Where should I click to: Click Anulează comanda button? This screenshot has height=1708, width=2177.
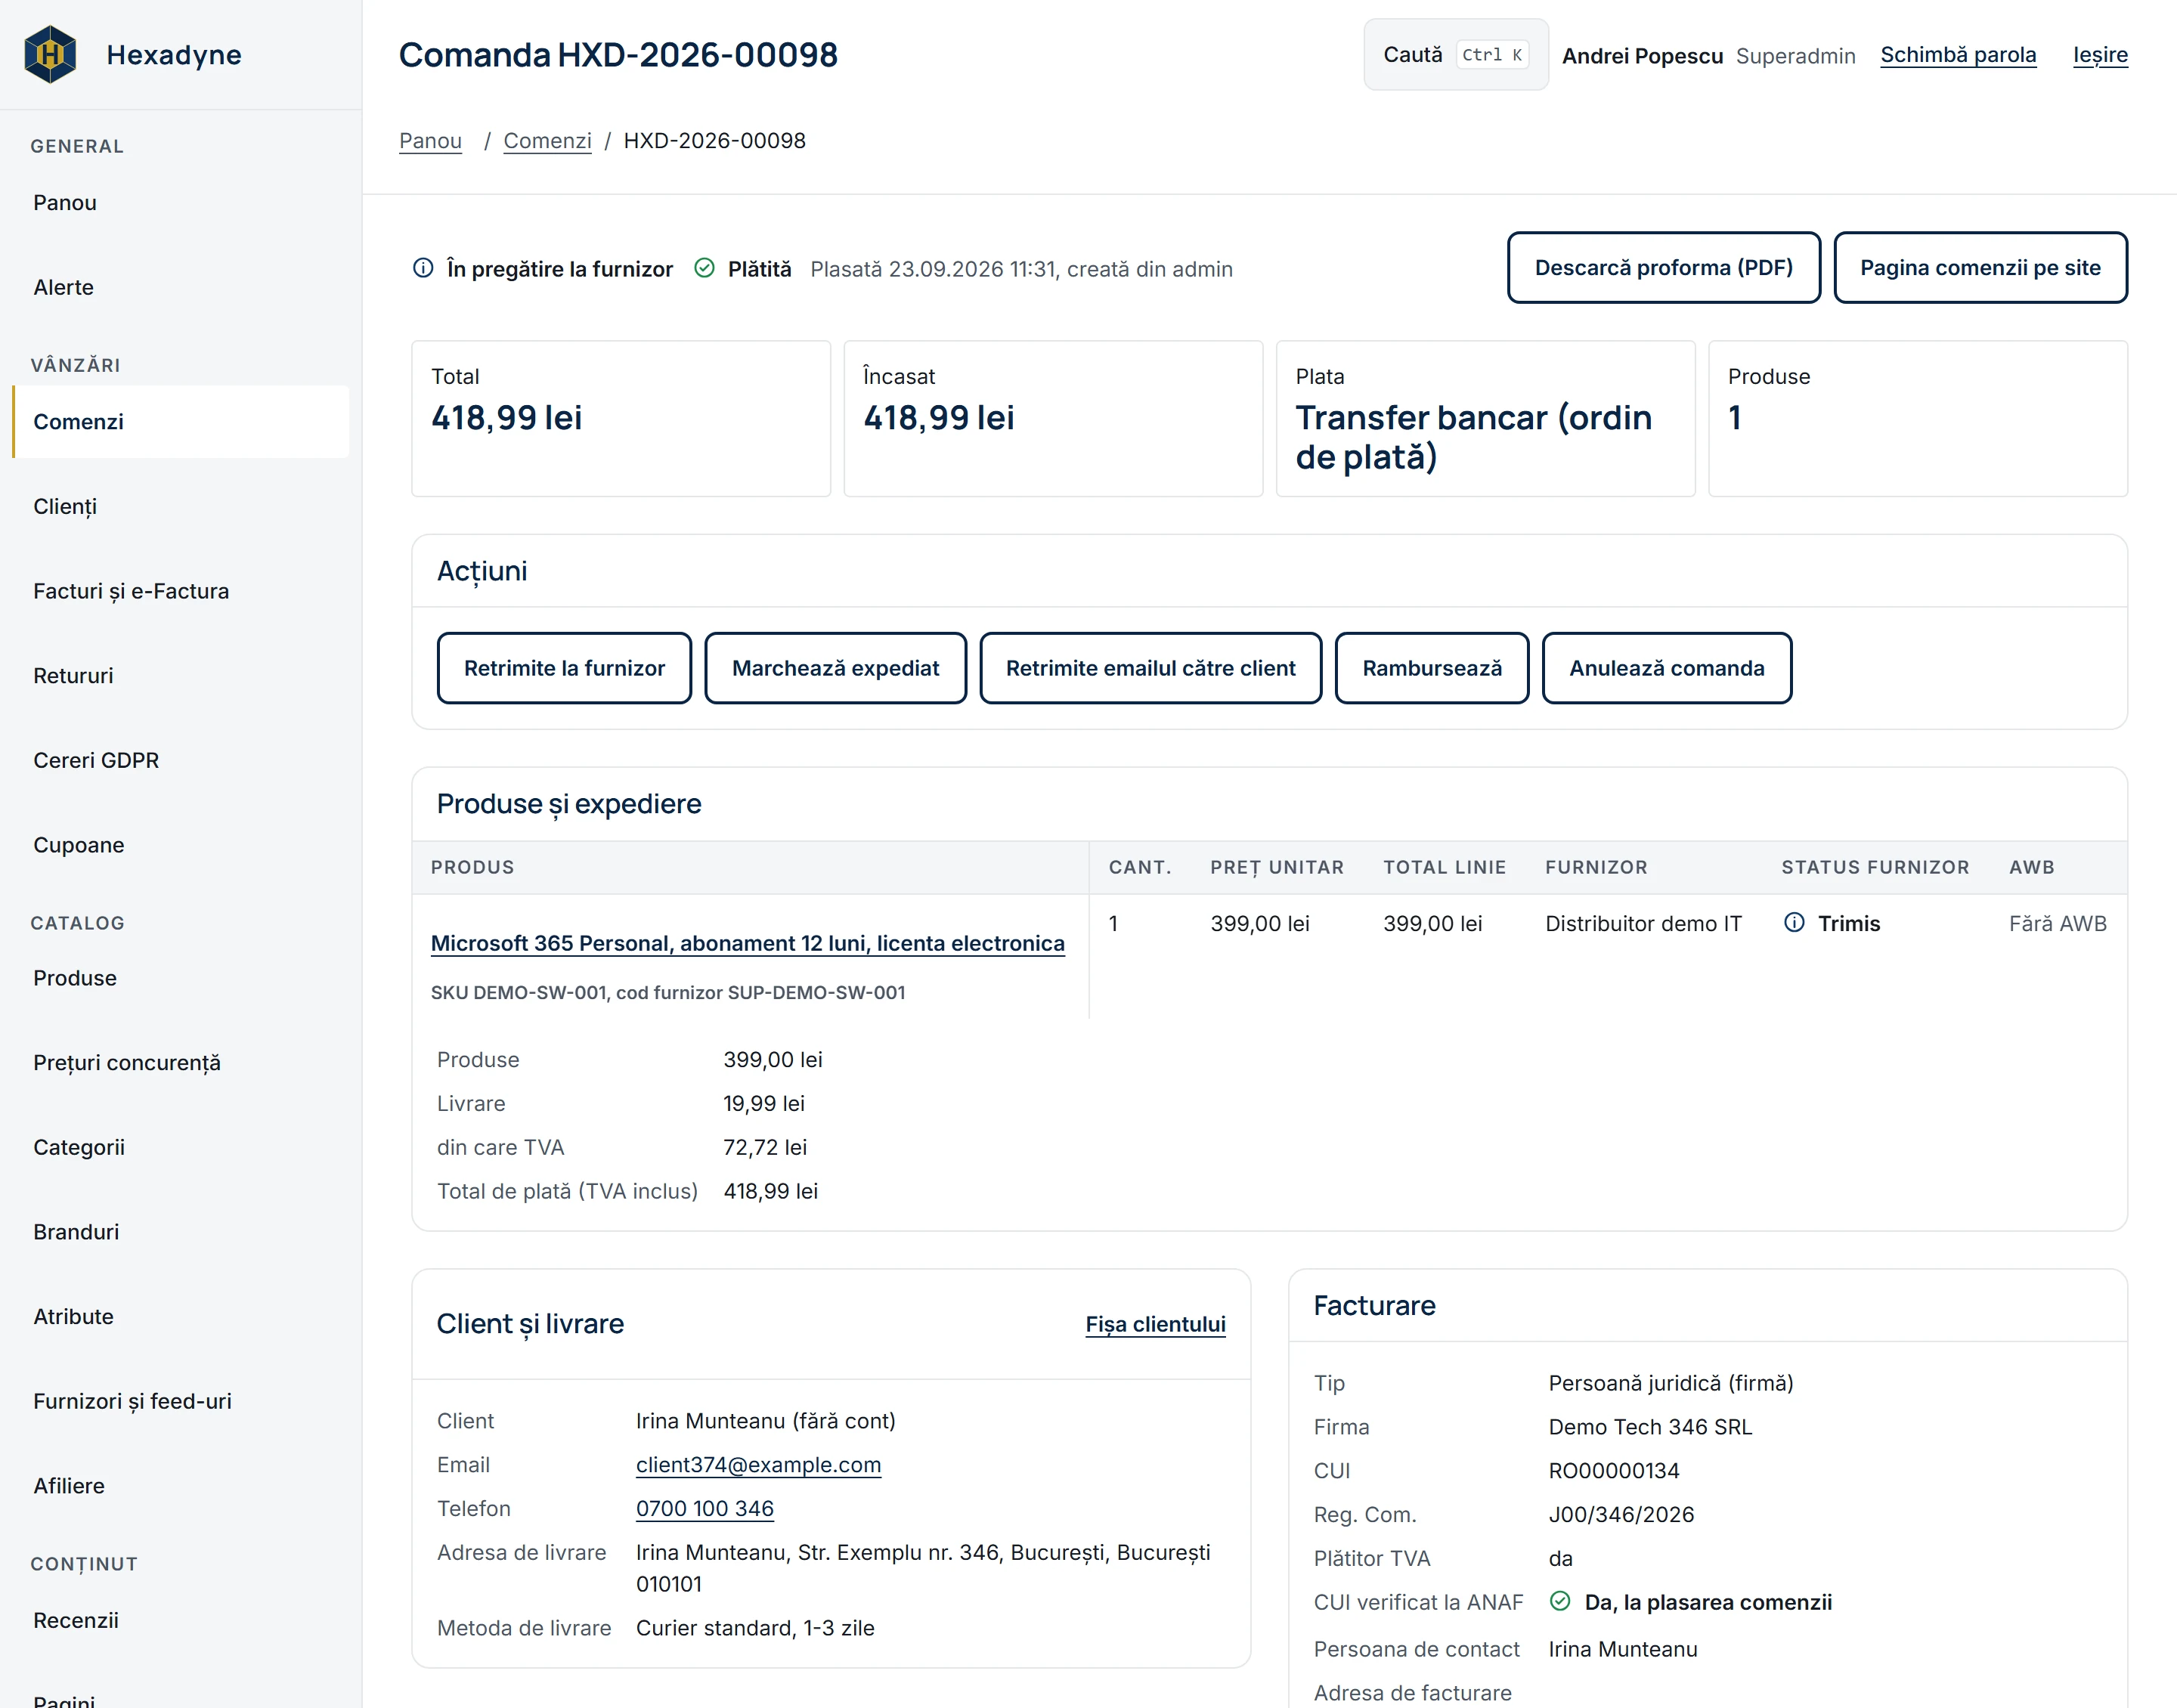coord(1666,668)
